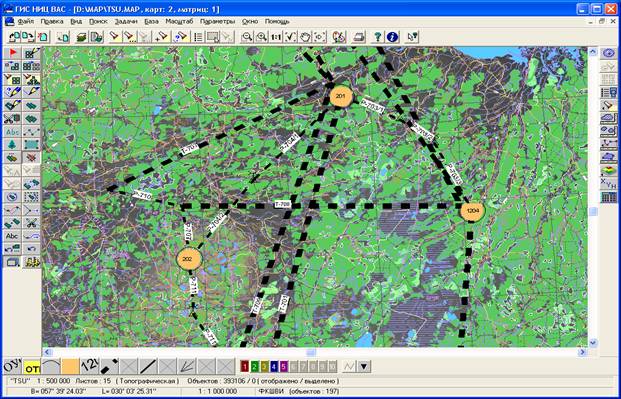Toggle numbered layer button 5
621x399 pixels.
tap(284, 367)
